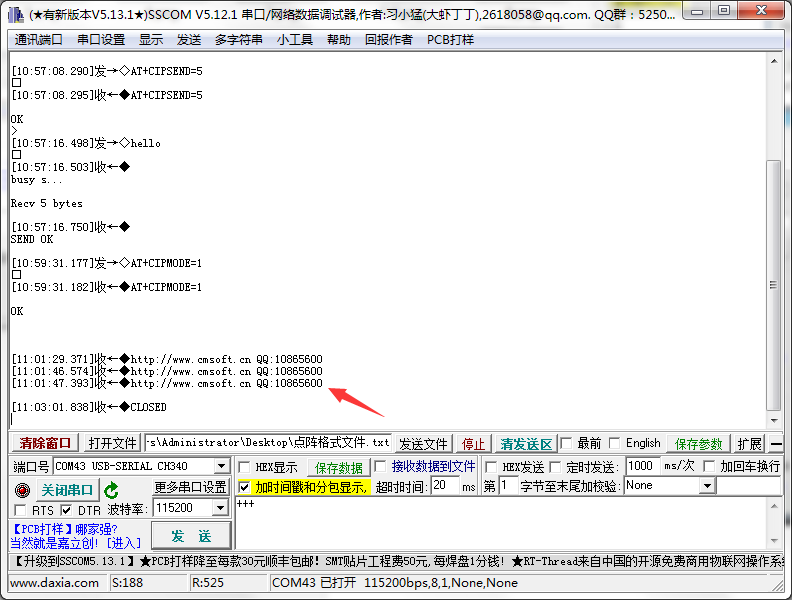Image resolution: width=792 pixels, height=600 pixels.
Task: Click the receive log scrollbar thumb
Action: [x=773, y=285]
